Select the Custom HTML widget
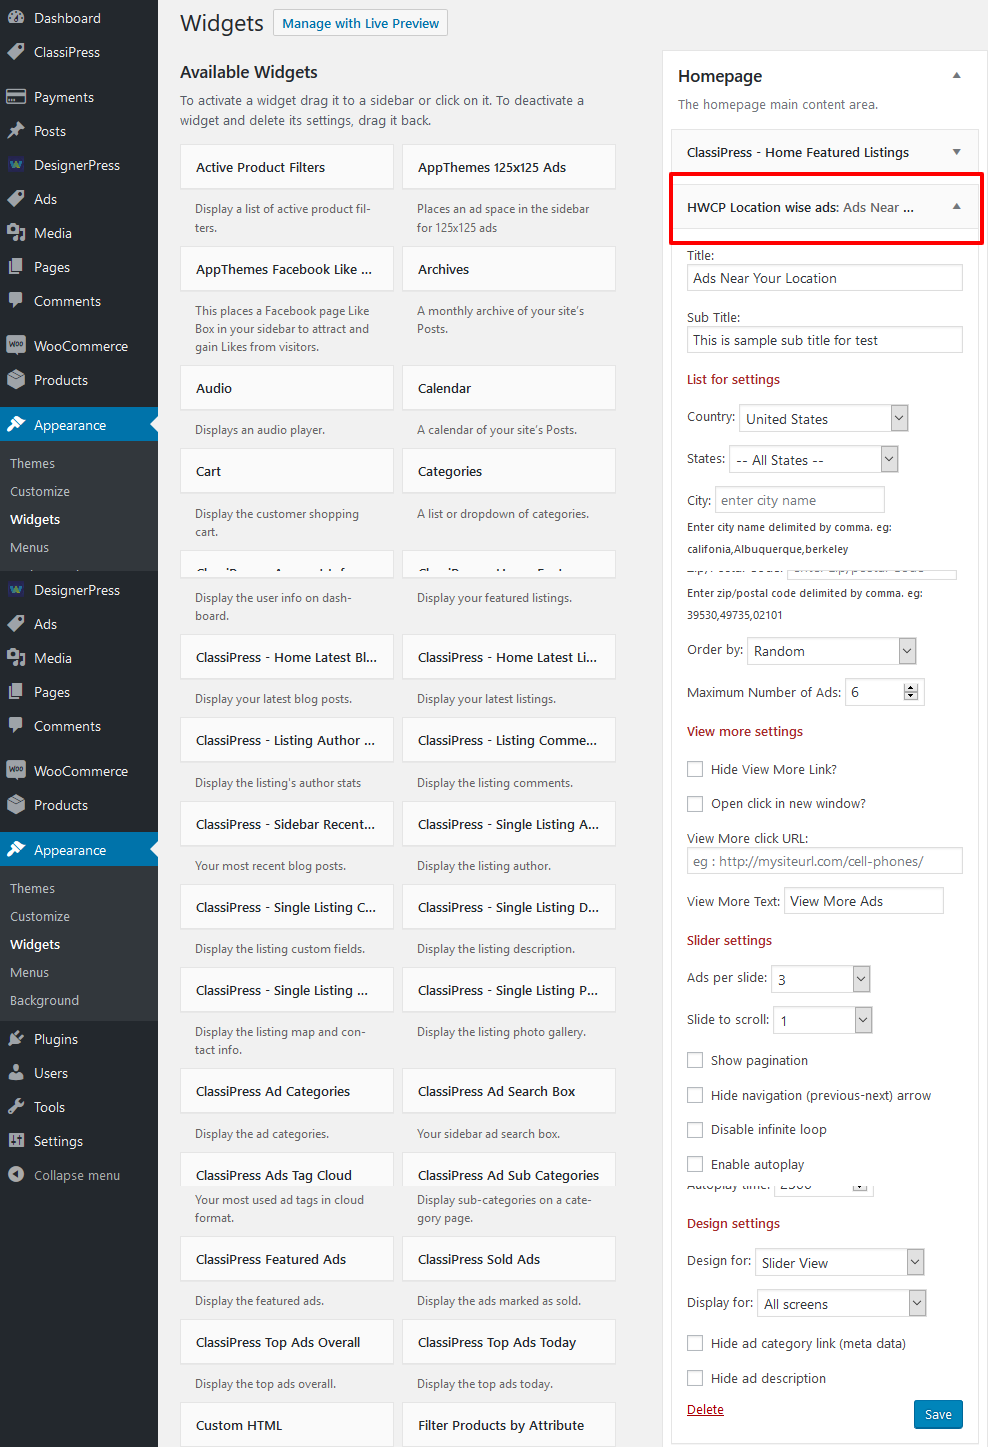 pos(287,1425)
